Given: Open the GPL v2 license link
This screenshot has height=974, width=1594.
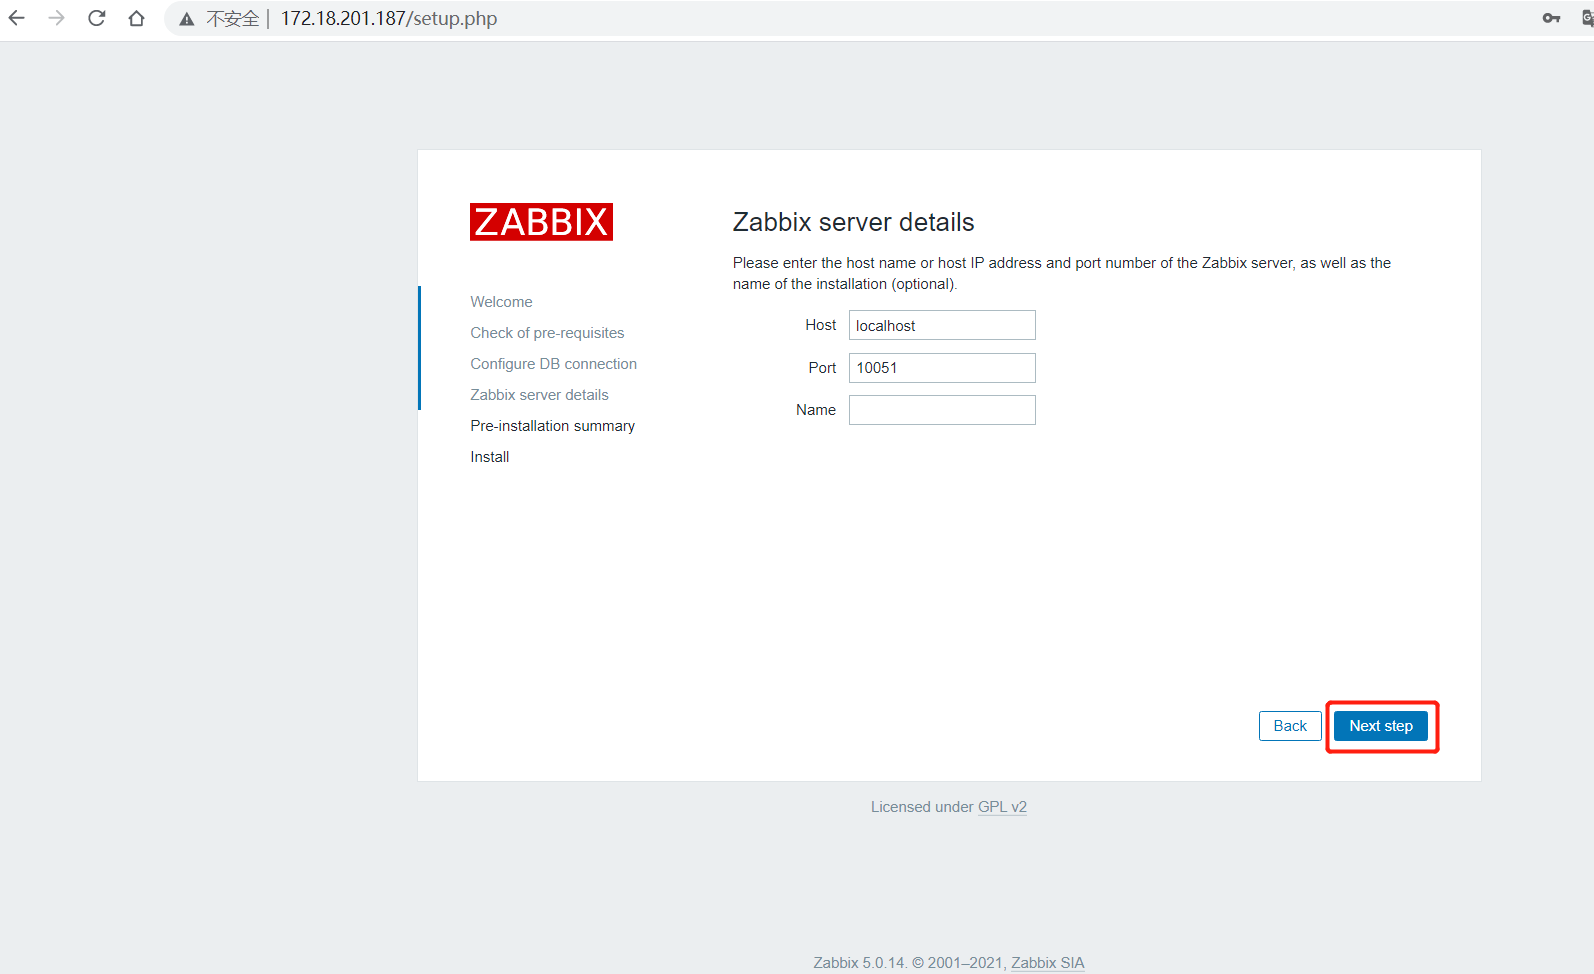Looking at the screenshot, I should coord(1002,807).
